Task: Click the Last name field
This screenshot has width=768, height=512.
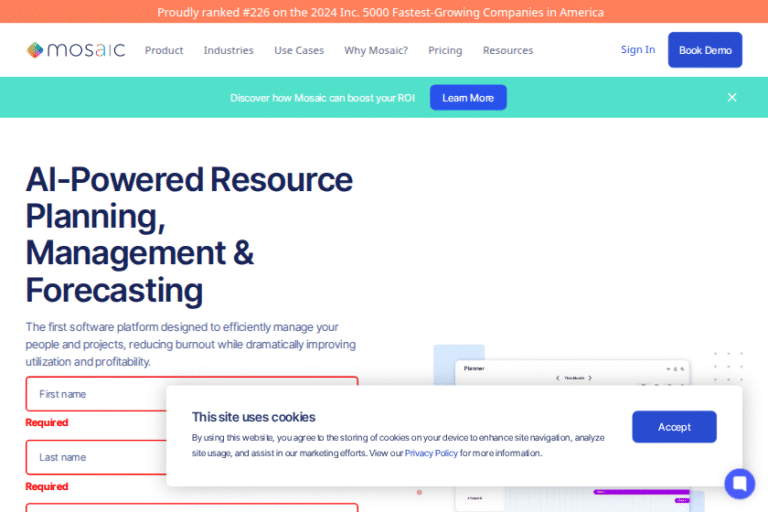Action: (95, 457)
